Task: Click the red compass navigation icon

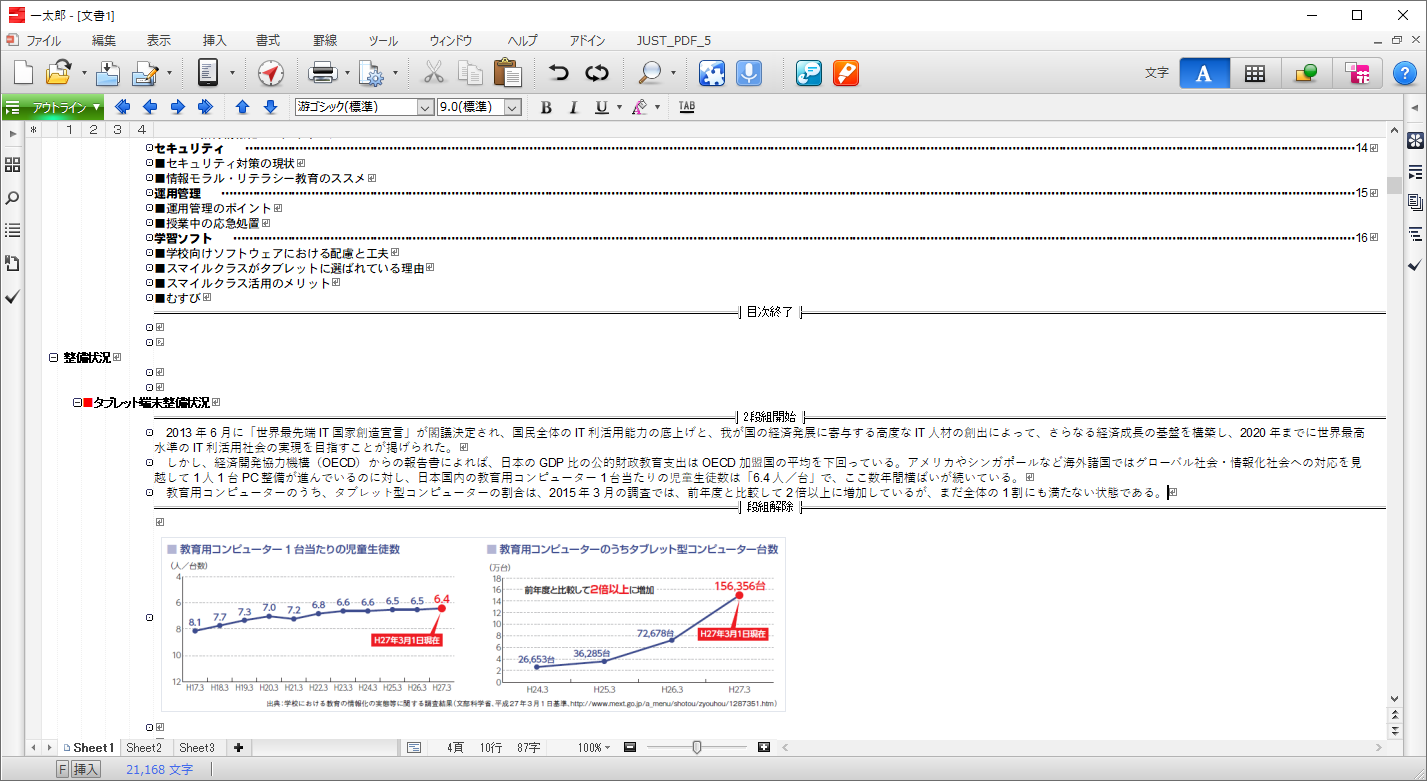Action: 271,73
